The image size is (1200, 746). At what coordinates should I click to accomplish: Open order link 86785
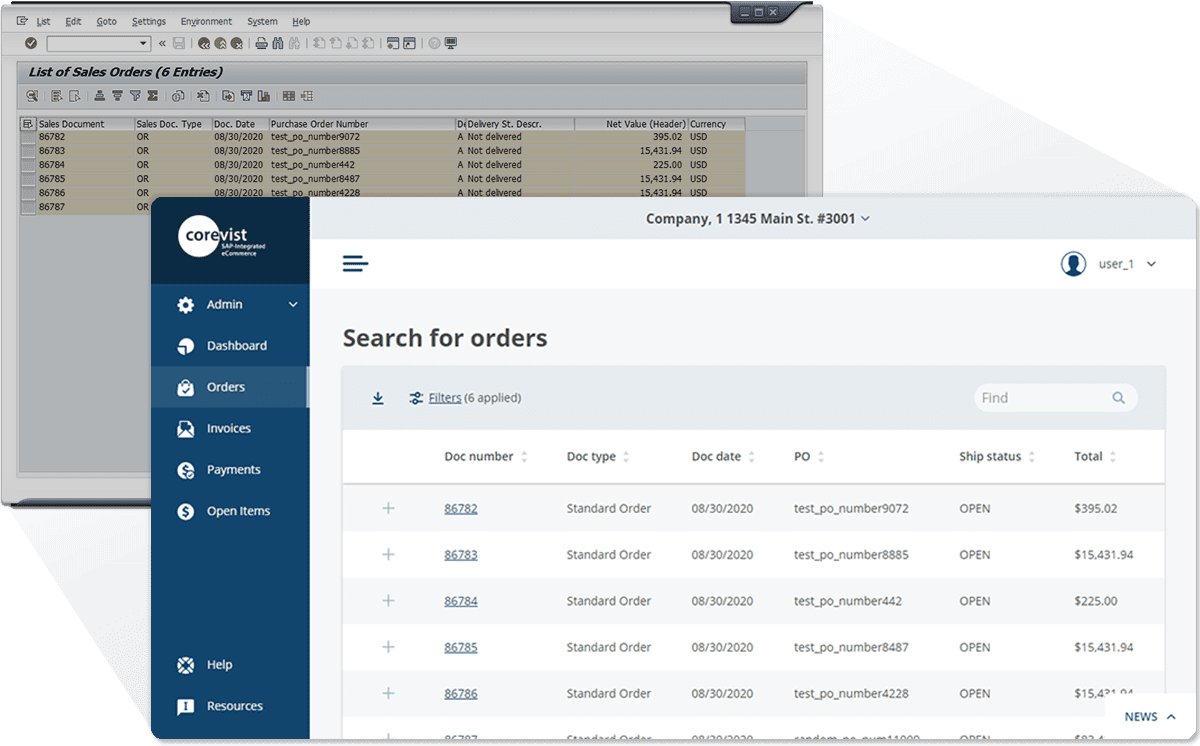[461, 647]
